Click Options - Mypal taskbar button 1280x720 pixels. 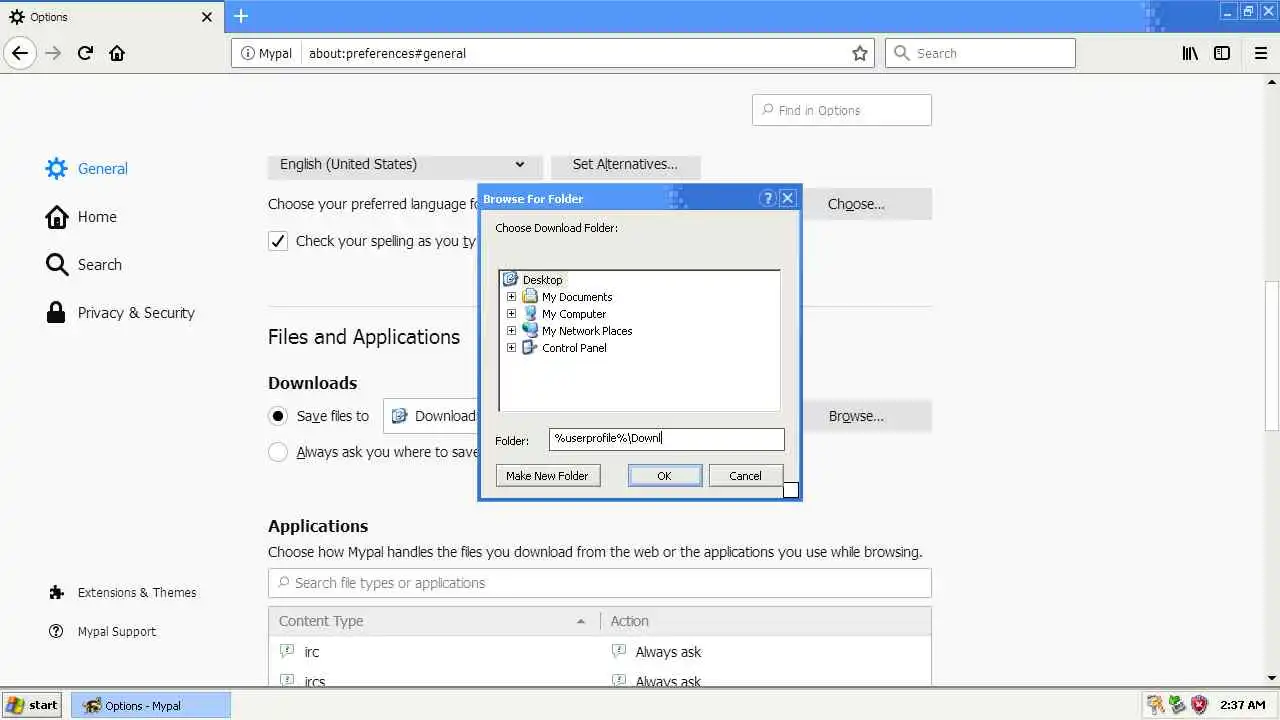pos(151,705)
